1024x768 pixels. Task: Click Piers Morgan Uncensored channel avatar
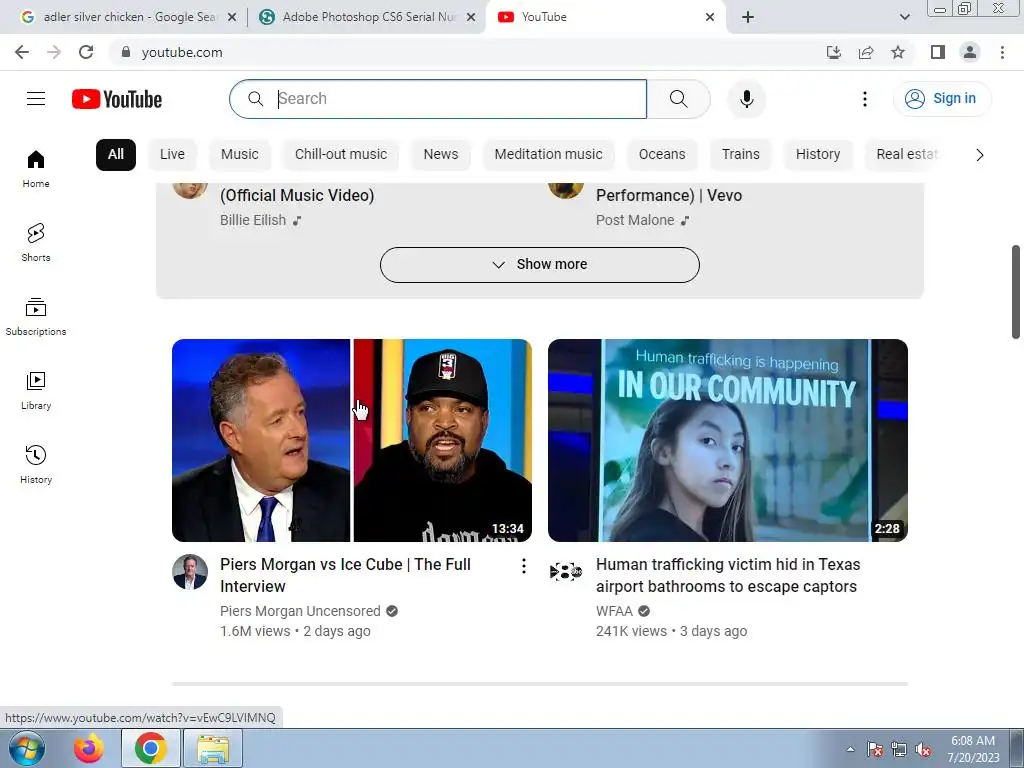(x=190, y=572)
